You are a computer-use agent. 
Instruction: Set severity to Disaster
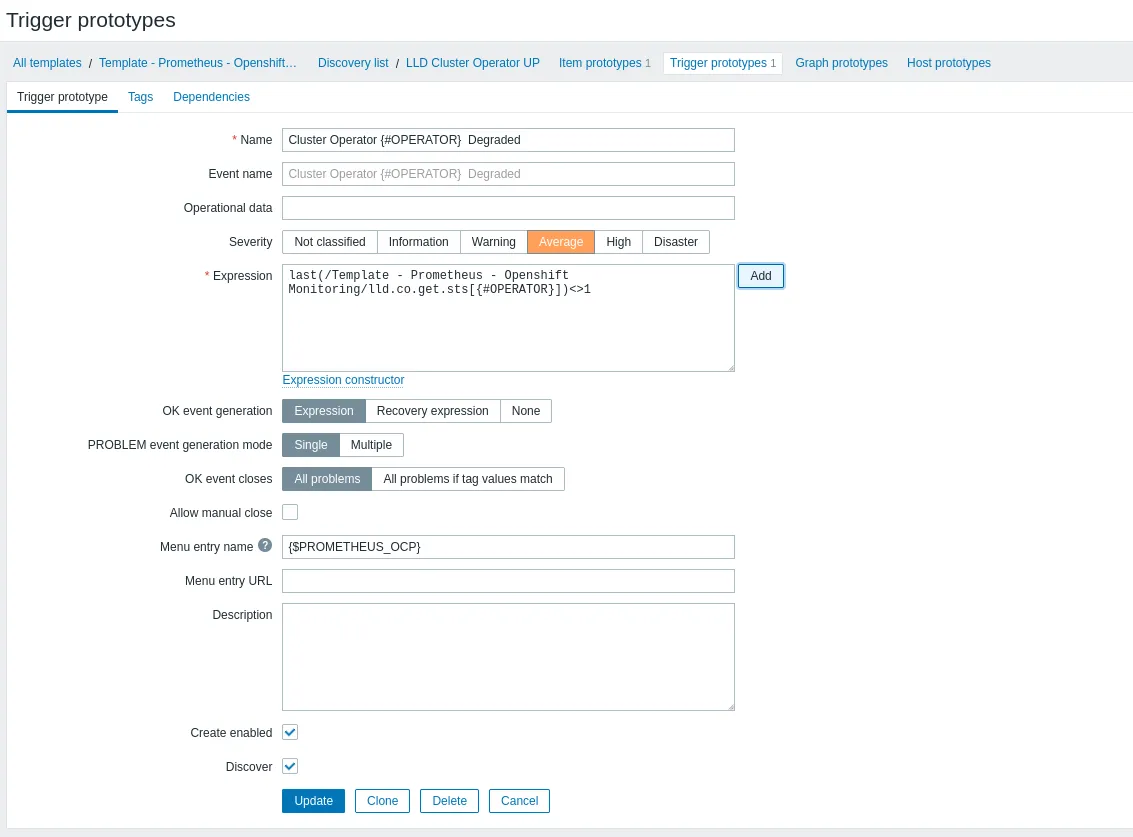(x=675, y=241)
